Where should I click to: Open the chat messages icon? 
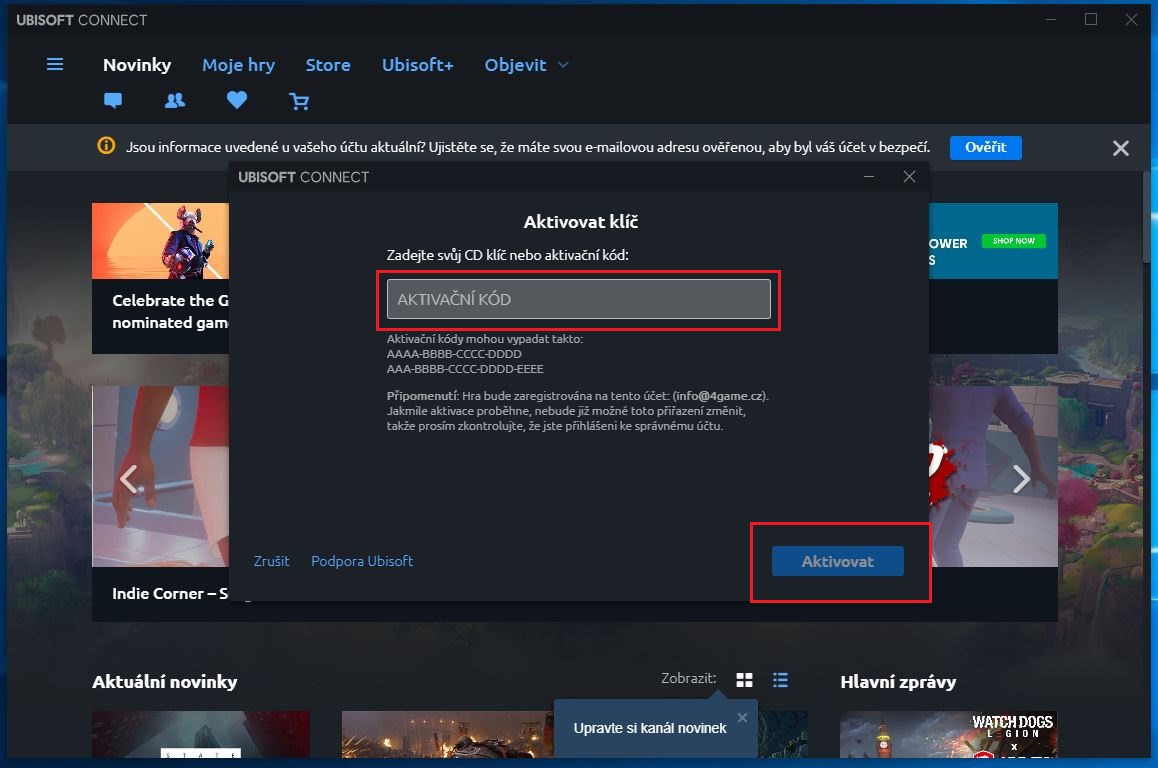(113, 100)
